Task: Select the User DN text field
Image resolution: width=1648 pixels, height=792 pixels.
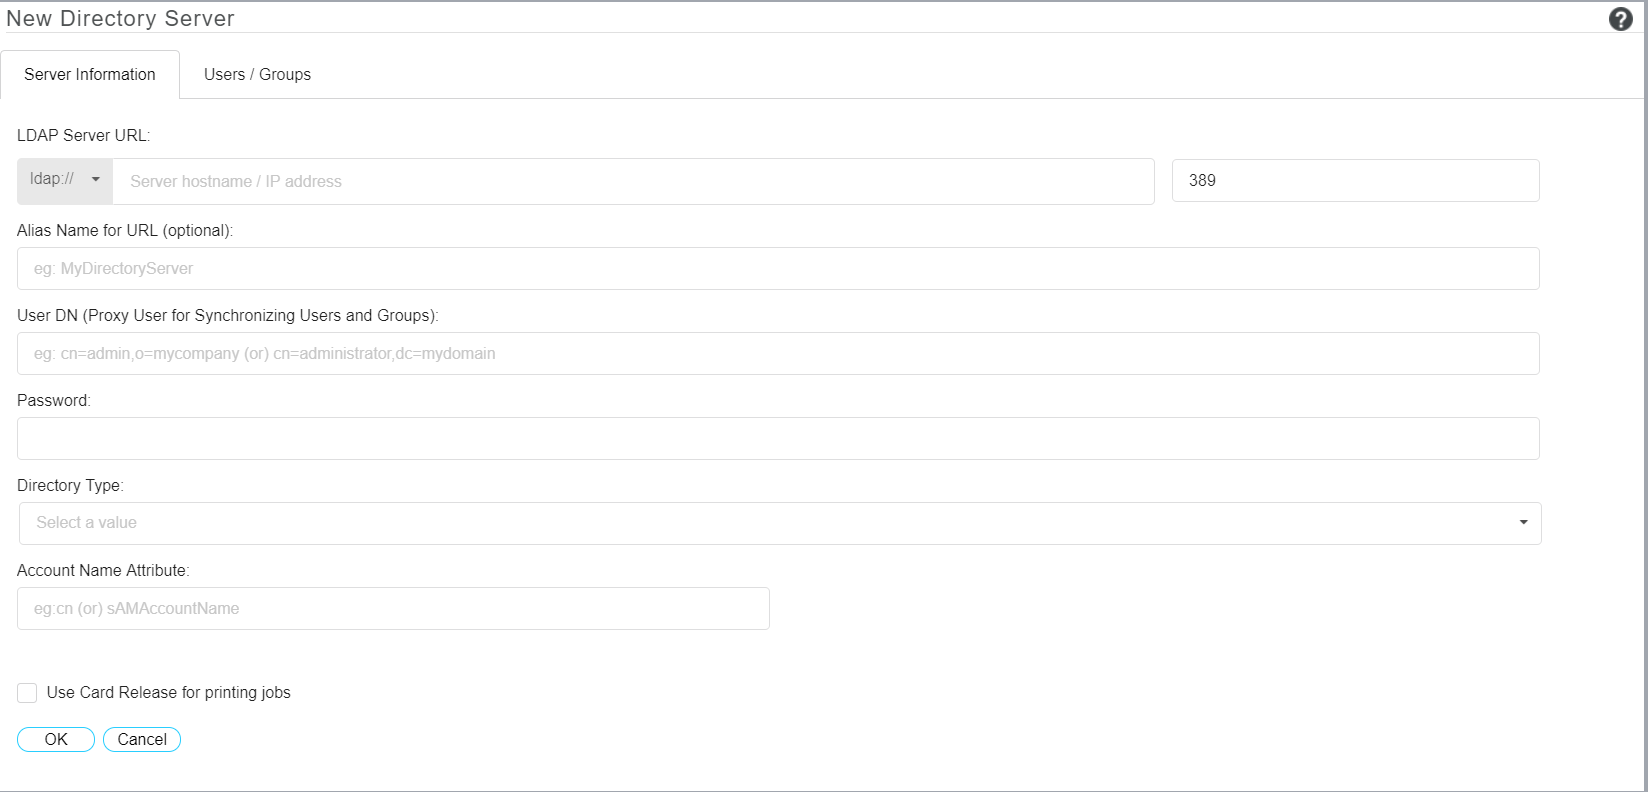Action: [x=778, y=354]
